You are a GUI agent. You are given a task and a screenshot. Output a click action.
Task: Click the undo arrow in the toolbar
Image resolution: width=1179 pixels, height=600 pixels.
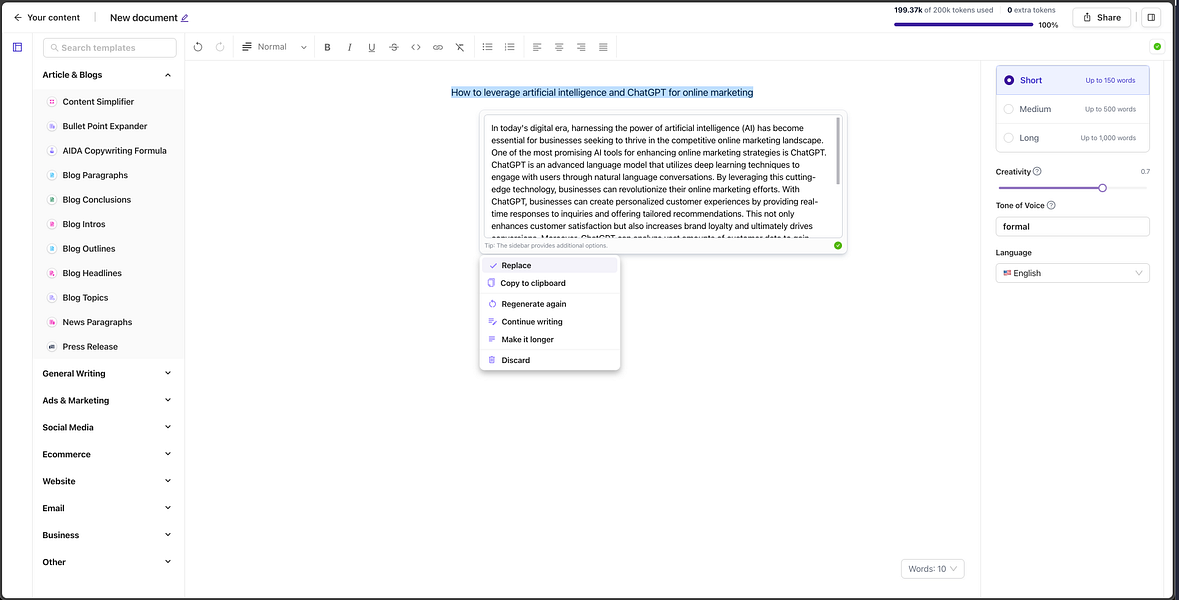(198, 47)
